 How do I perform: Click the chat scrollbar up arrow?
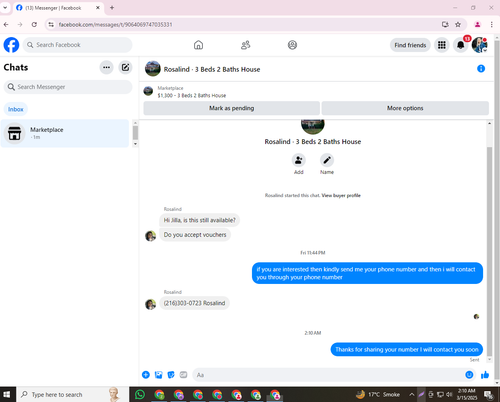[489, 123]
